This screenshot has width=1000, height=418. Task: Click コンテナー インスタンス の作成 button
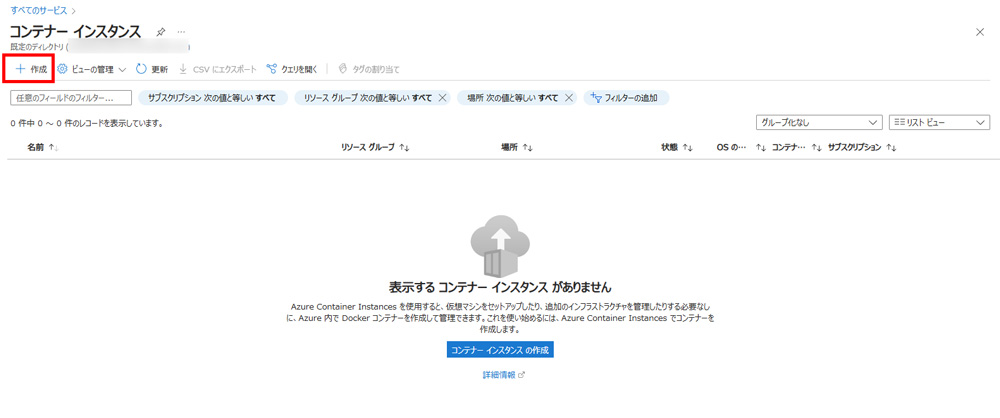tap(500, 350)
